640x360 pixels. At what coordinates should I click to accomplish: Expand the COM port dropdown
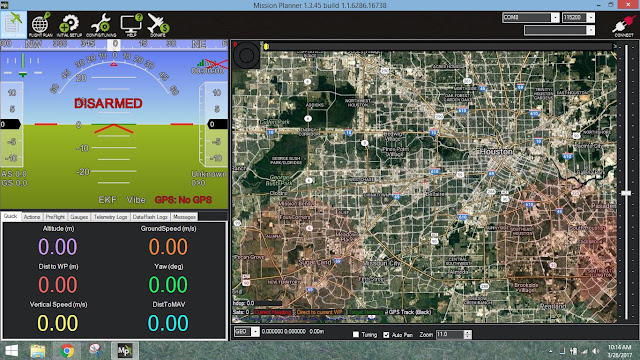pos(555,18)
